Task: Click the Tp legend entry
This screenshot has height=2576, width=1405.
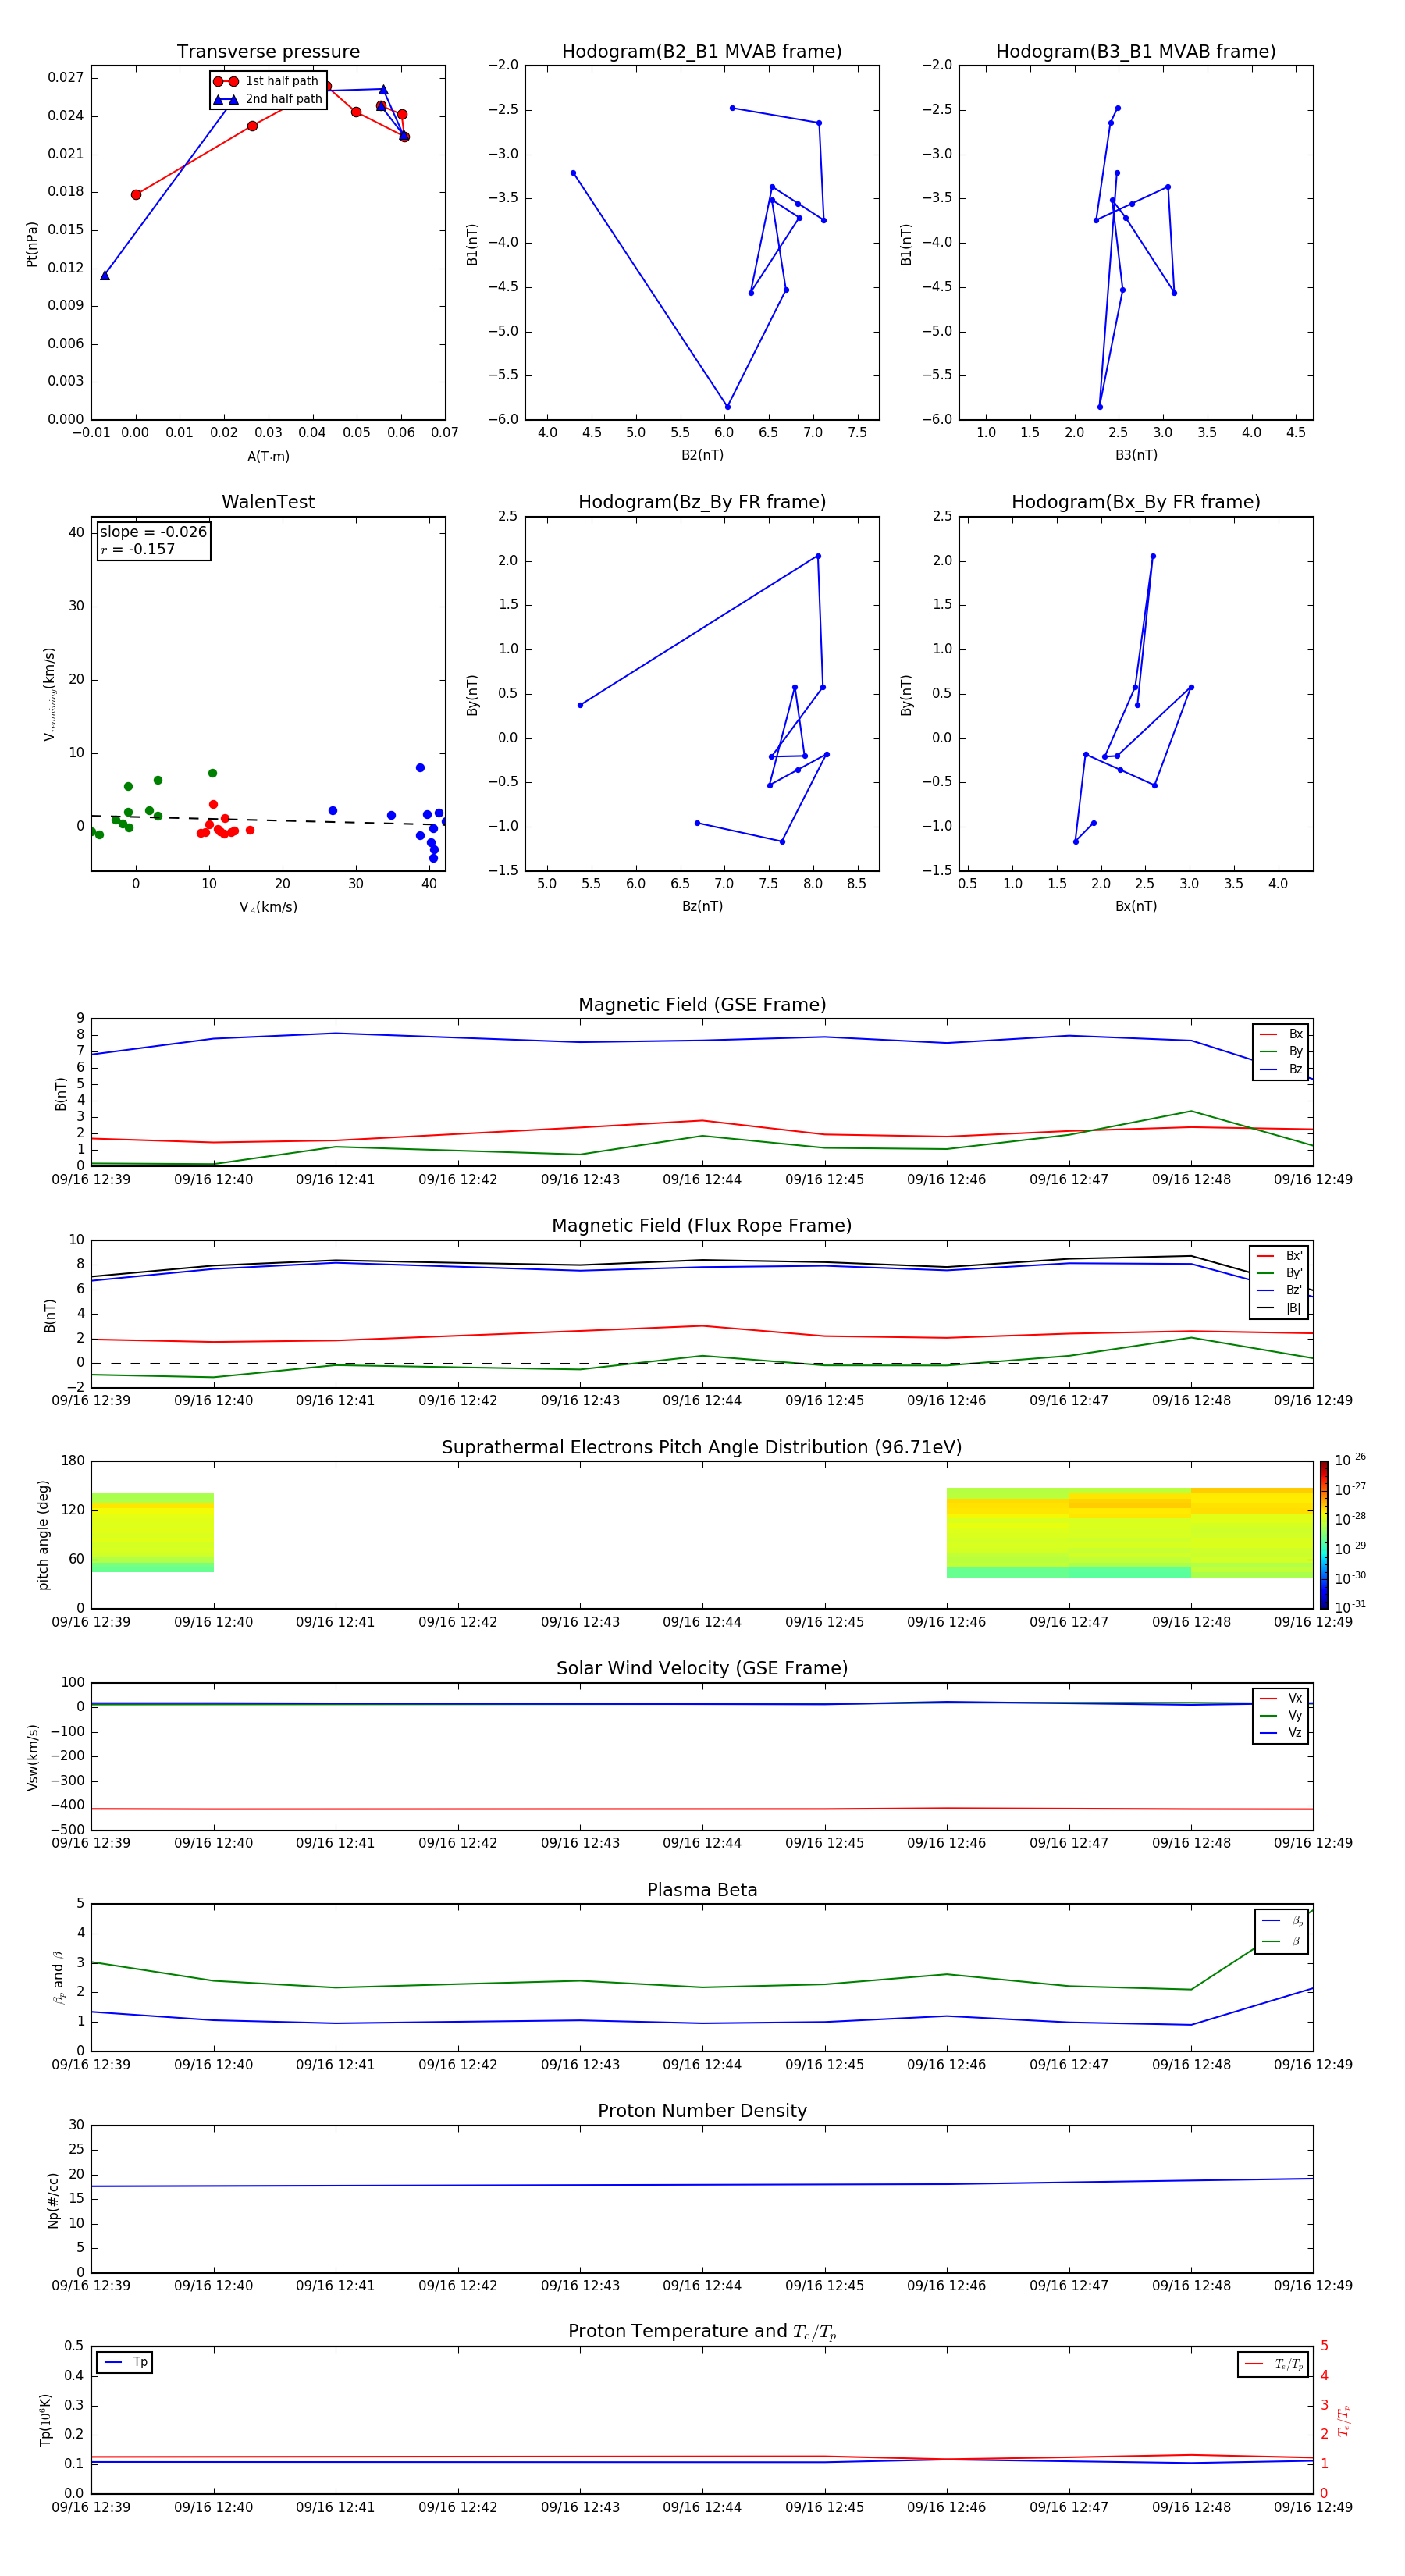Action: click(124, 2363)
